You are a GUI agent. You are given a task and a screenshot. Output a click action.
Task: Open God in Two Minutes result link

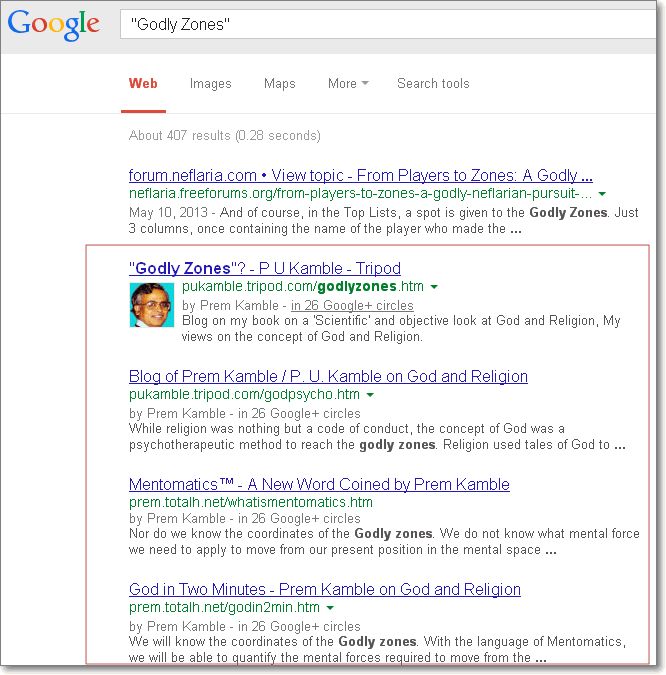[324, 590]
